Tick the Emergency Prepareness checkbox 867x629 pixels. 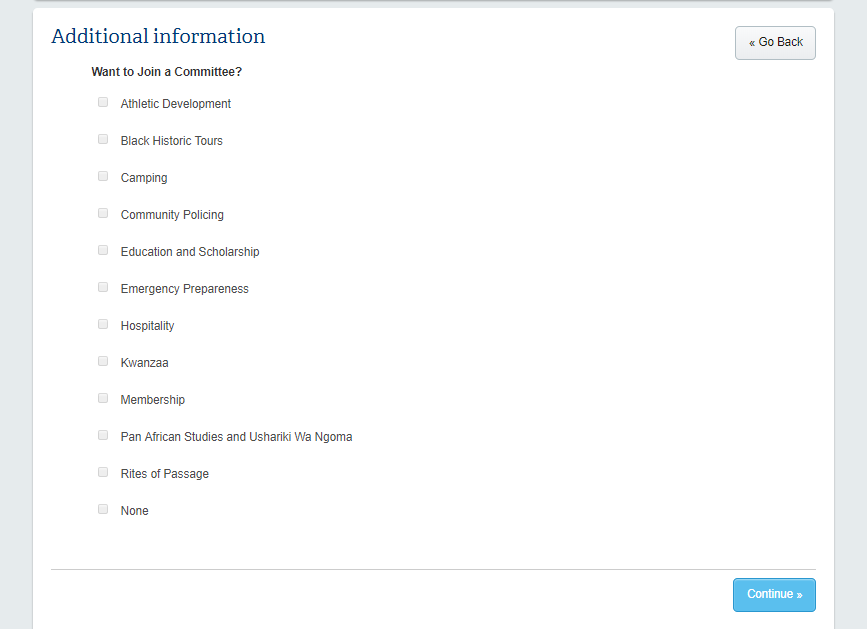point(103,287)
